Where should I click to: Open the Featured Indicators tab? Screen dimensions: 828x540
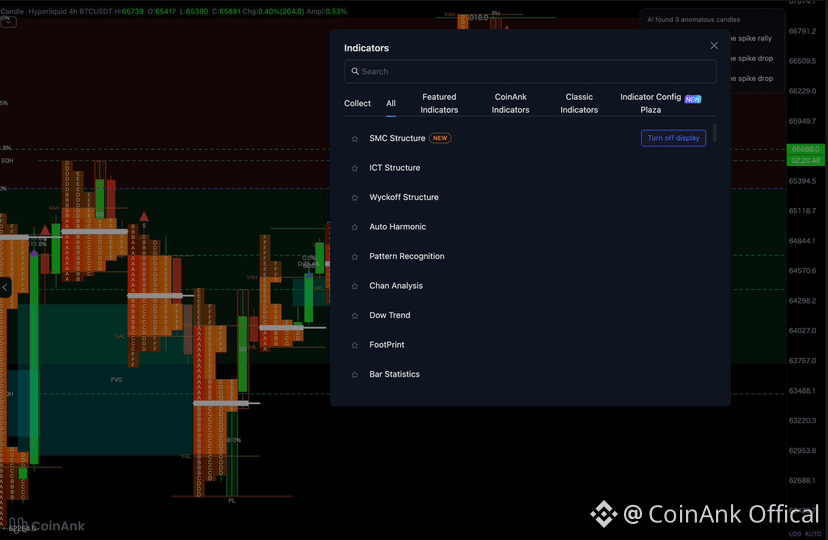point(439,103)
